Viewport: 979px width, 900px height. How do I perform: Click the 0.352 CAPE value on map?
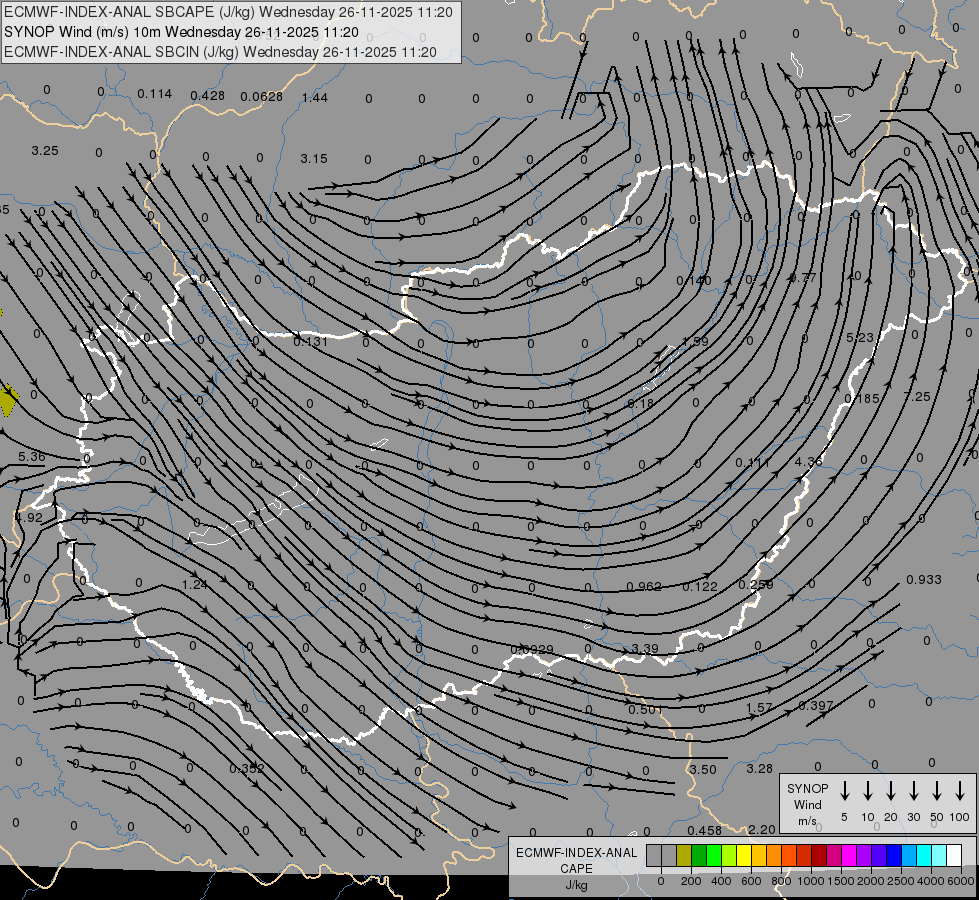247,769
